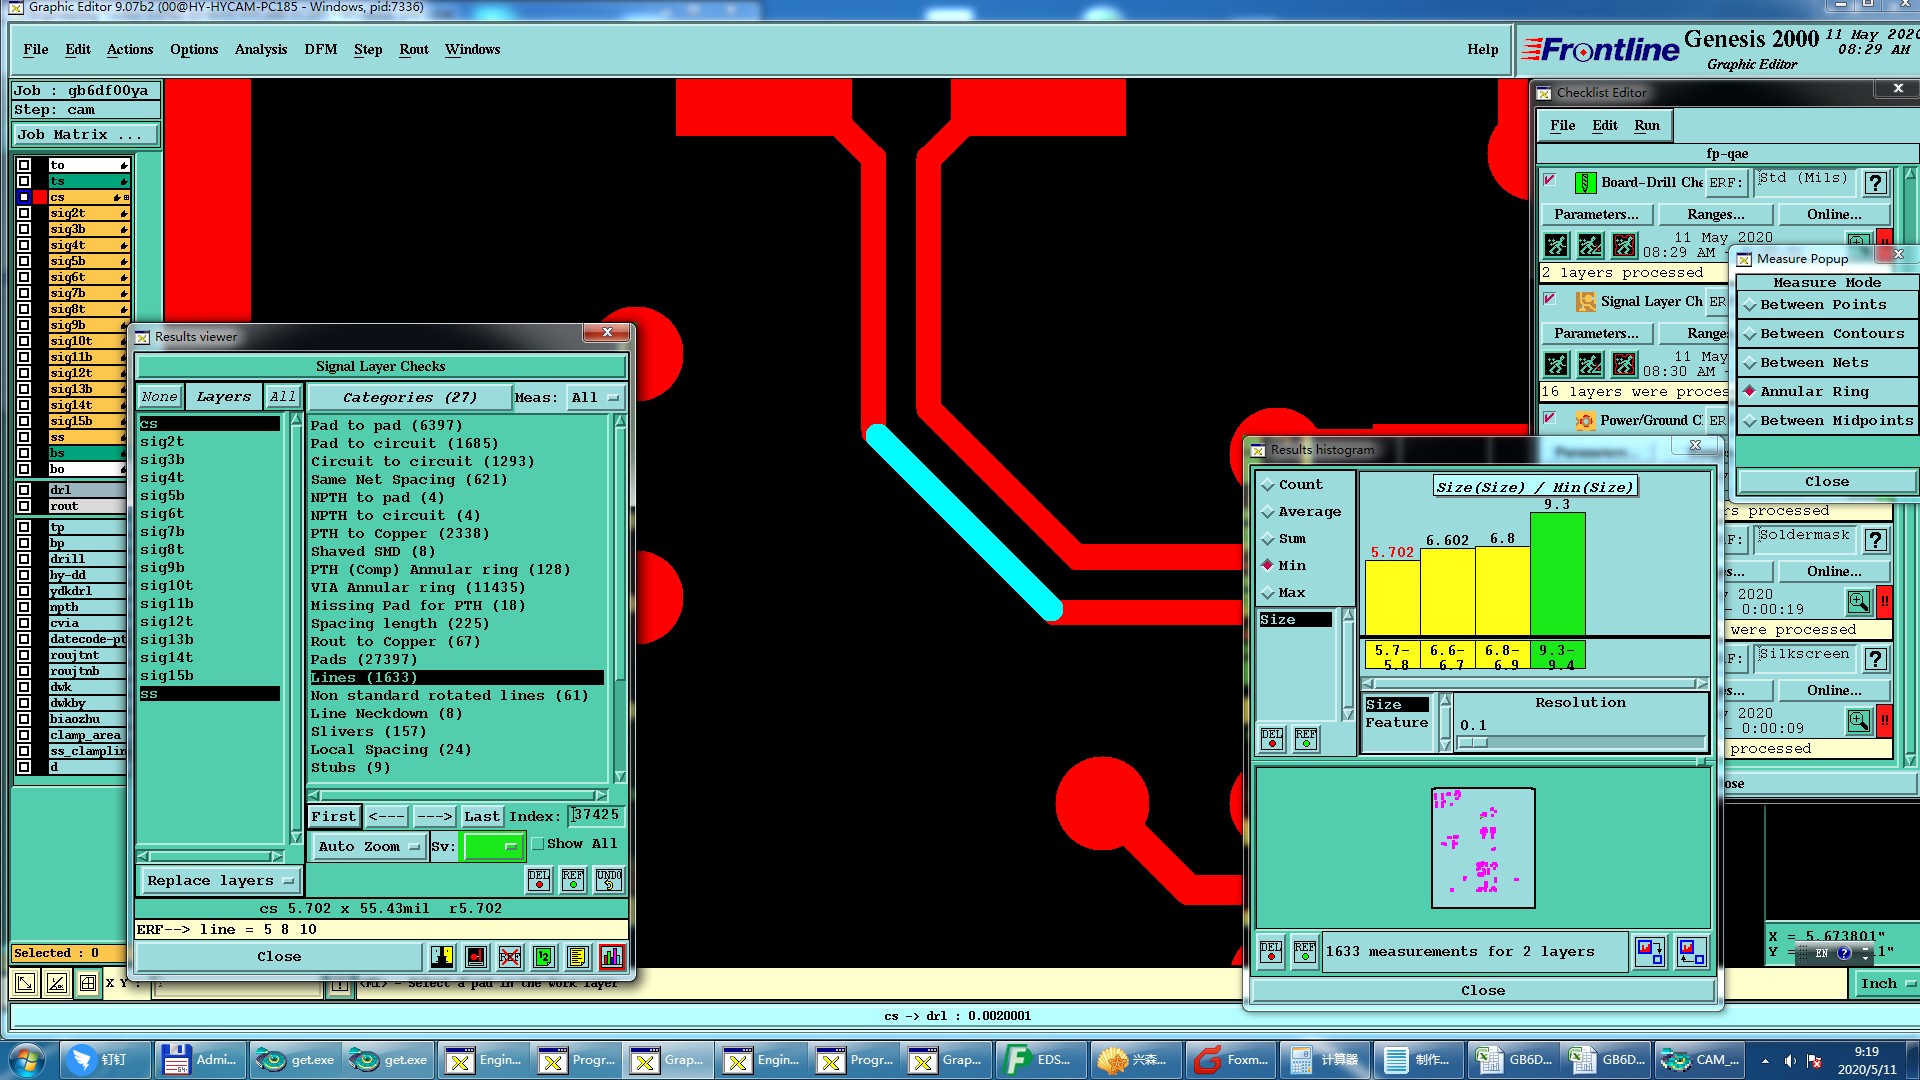The image size is (1920, 1080).
Task: Click the Soldermask results magnifier icon
Action: [1858, 601]
